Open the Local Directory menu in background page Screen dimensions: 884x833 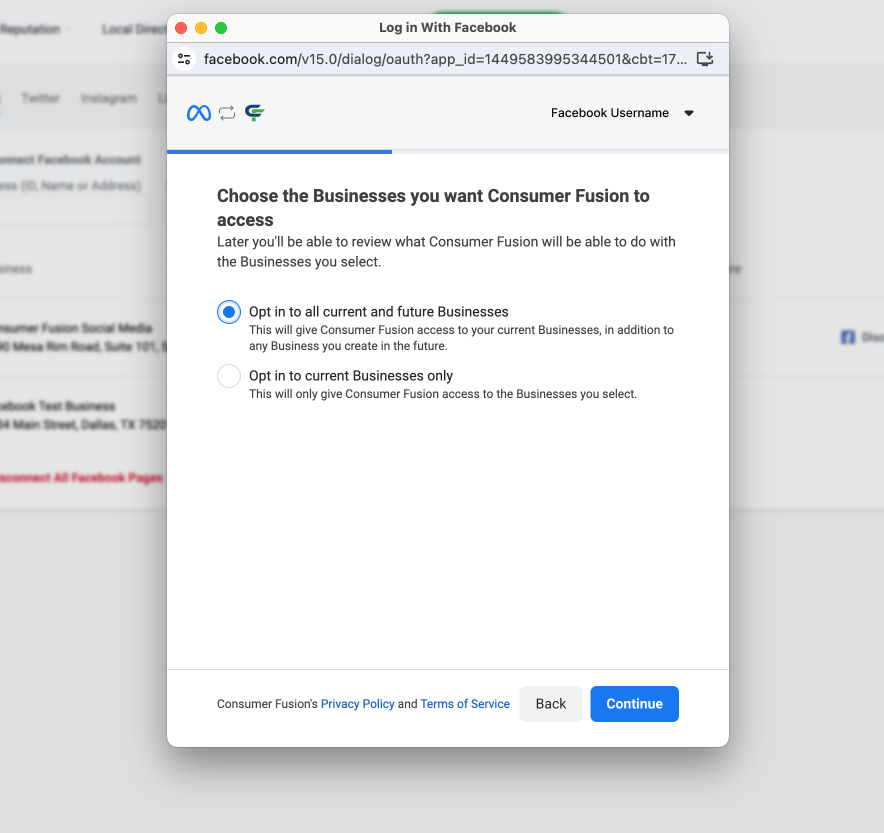pos(134,29)
